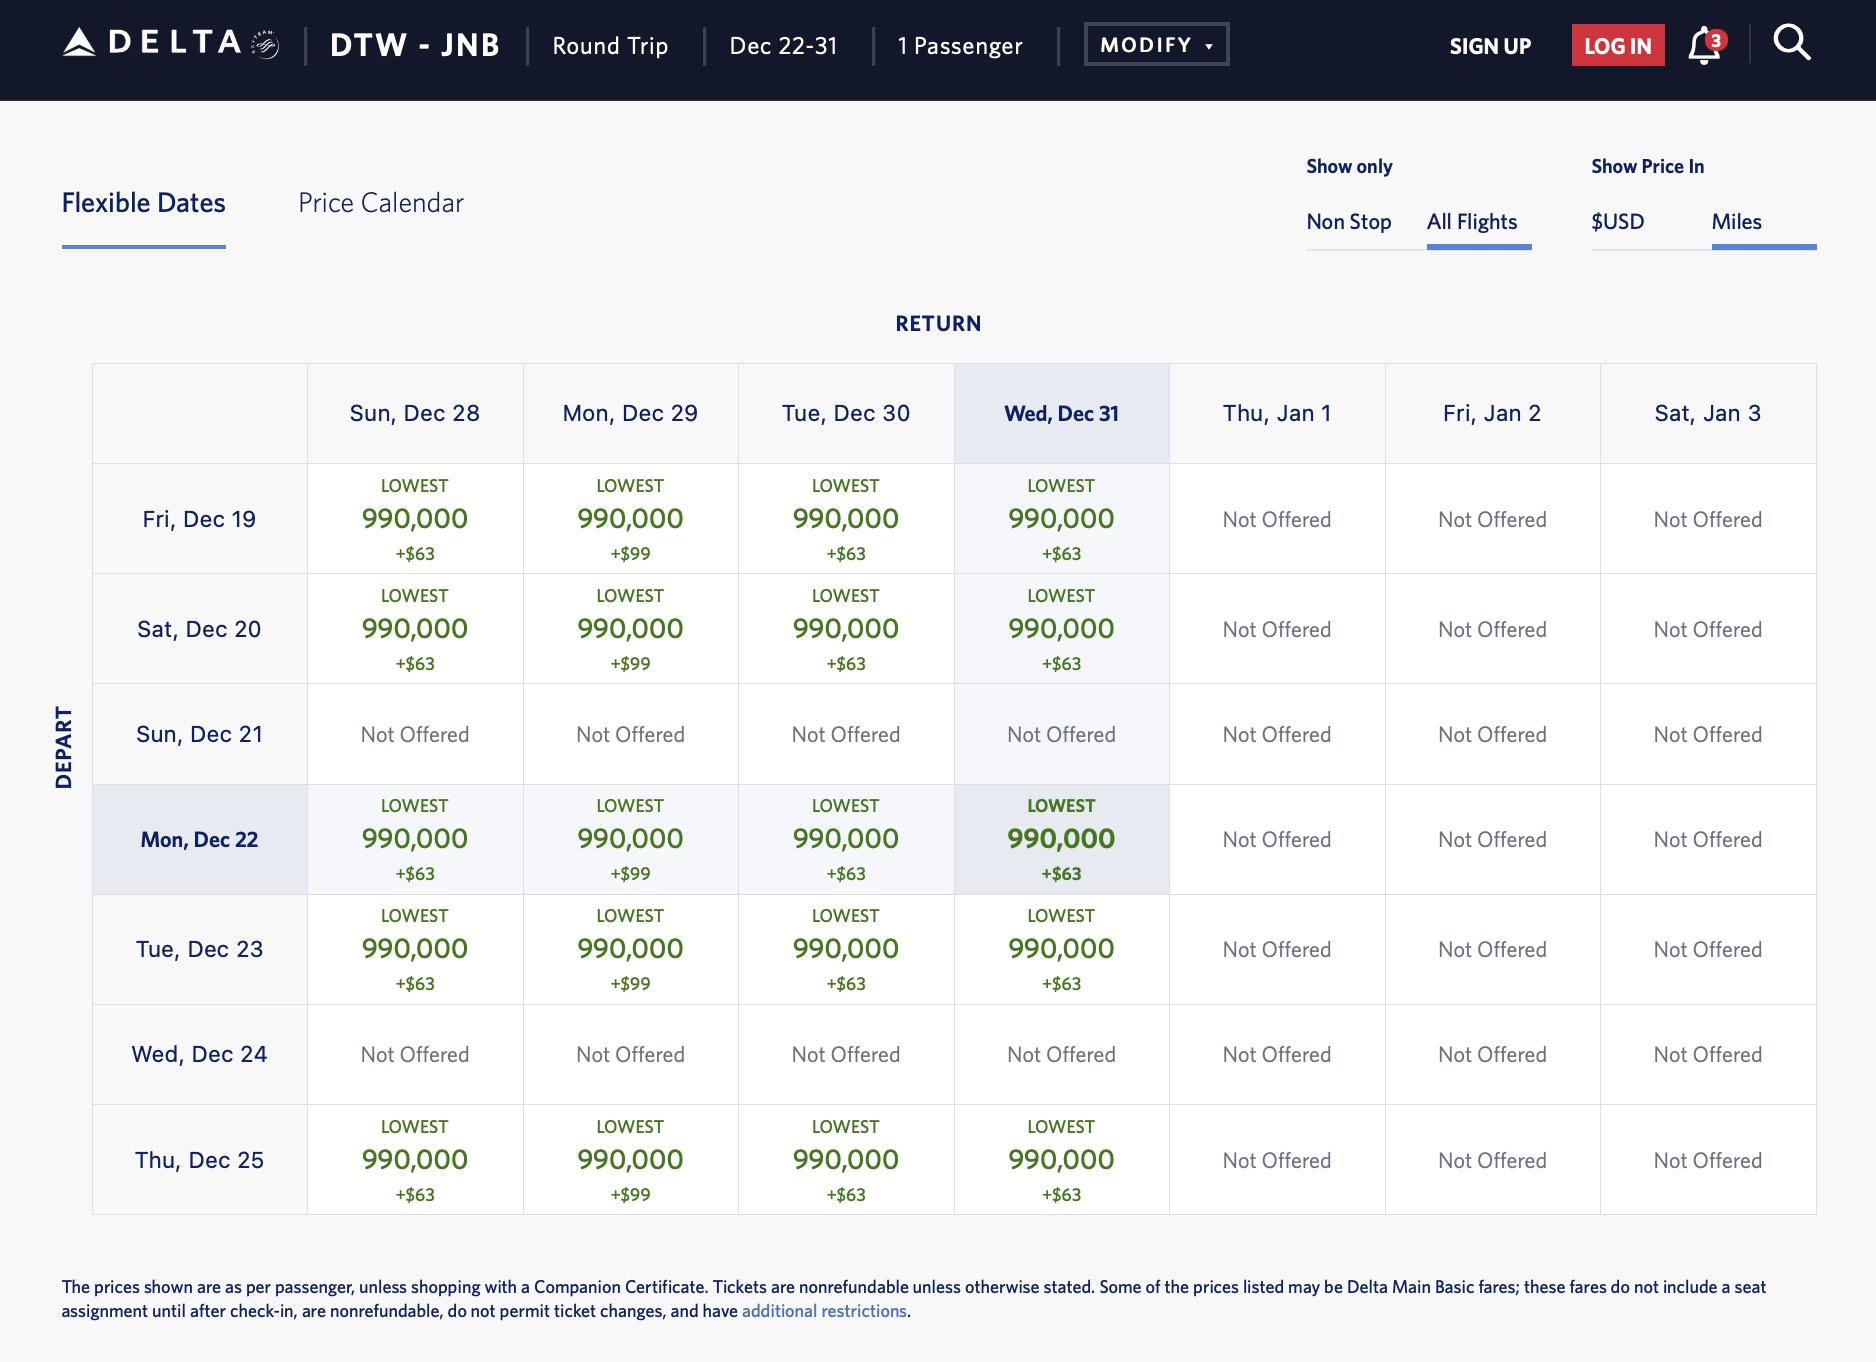Show prices in $USD
The width and height of the screenshot is (1876, 1362).
pyautogui.click(x=1617, y=222)
